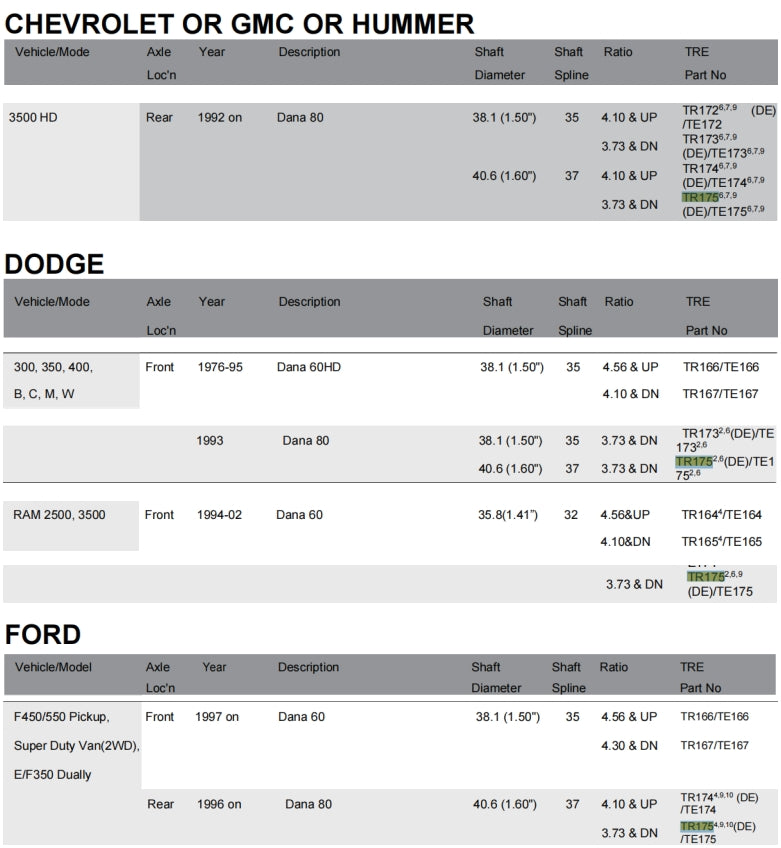Screen dimensions: 781x848
Task: Click the CHEVROLET OR GMC OR HUMMER heading
Action: click(239, 23)
